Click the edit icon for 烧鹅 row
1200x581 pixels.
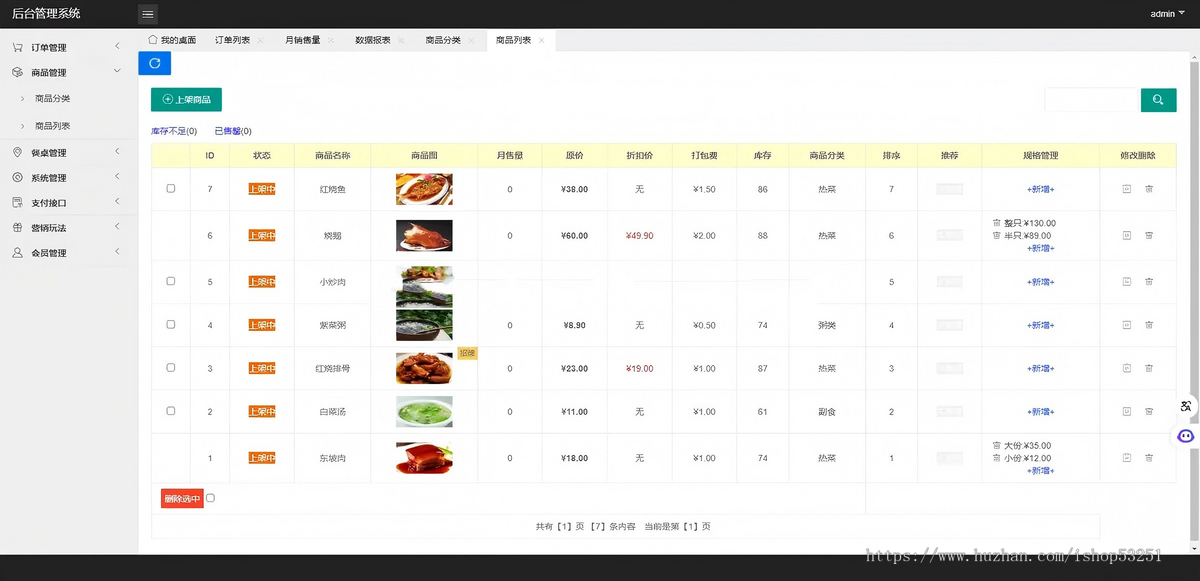pyautogui.click(x=1127, y=236)
